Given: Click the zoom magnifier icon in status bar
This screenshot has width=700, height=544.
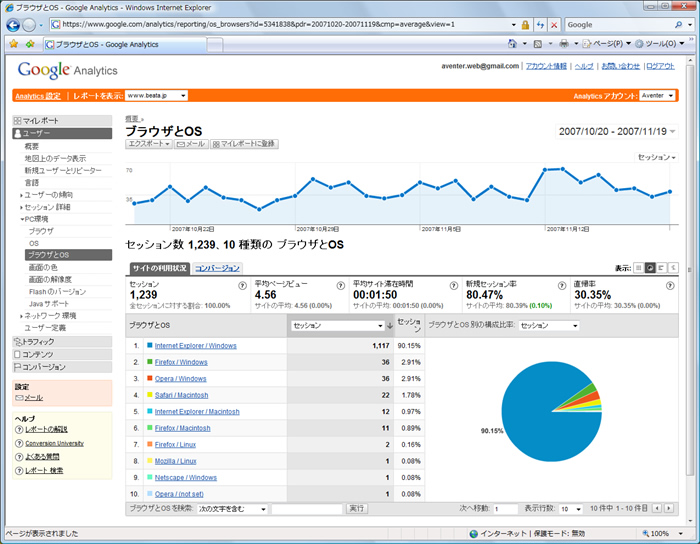Looking at the screenshot, I should point(645,533).
